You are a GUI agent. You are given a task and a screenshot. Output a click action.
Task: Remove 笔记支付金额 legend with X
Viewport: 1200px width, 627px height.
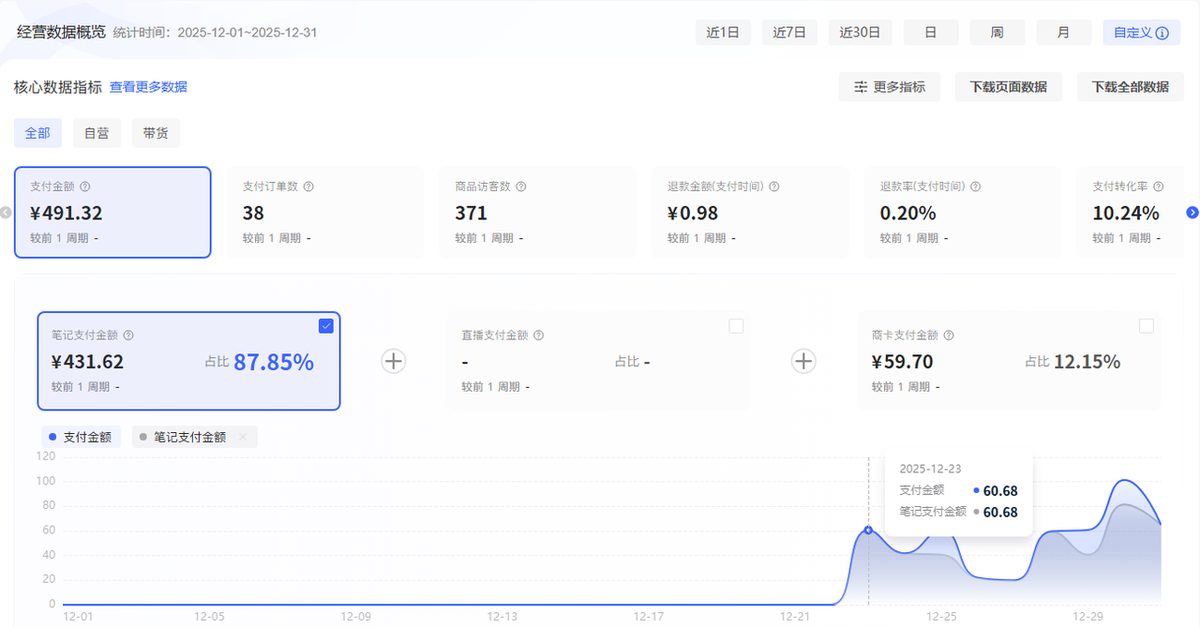click(242, 437)
